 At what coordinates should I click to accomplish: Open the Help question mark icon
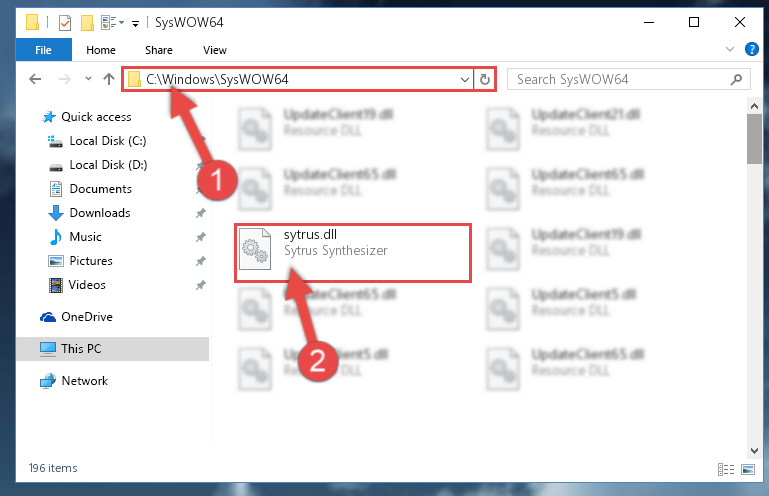[751, 49]
